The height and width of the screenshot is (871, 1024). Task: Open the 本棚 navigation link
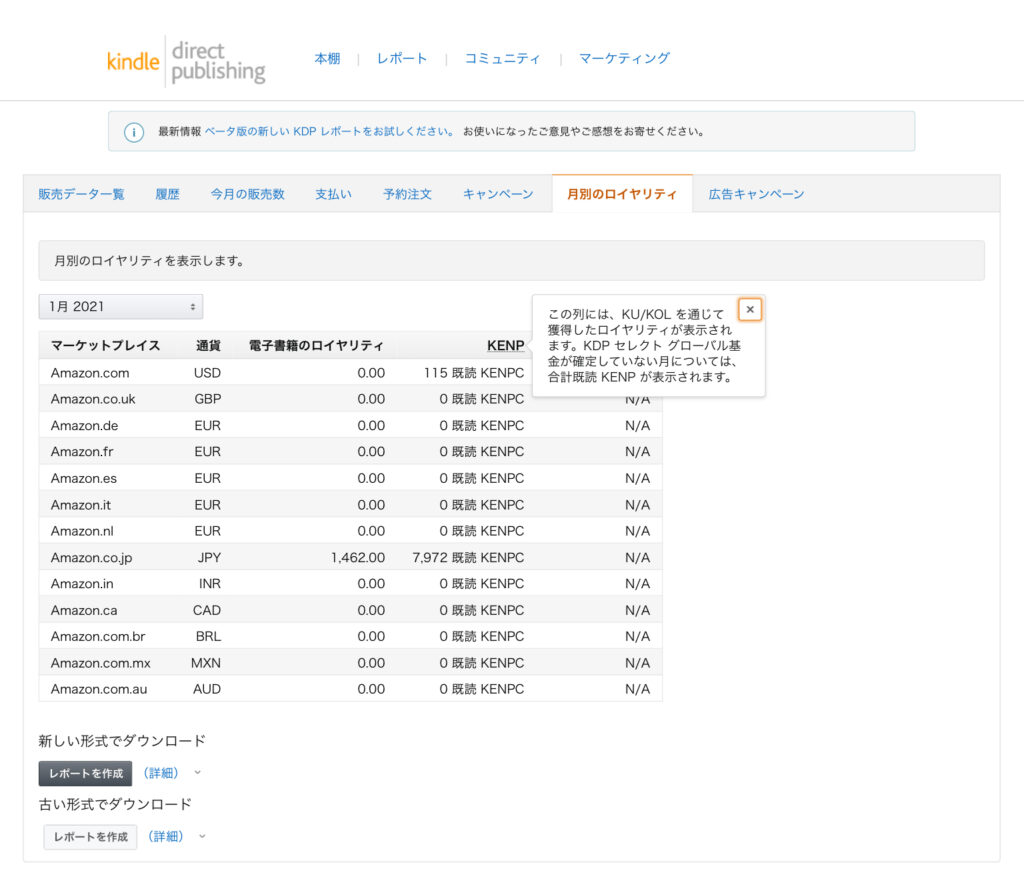click(327, 59)
